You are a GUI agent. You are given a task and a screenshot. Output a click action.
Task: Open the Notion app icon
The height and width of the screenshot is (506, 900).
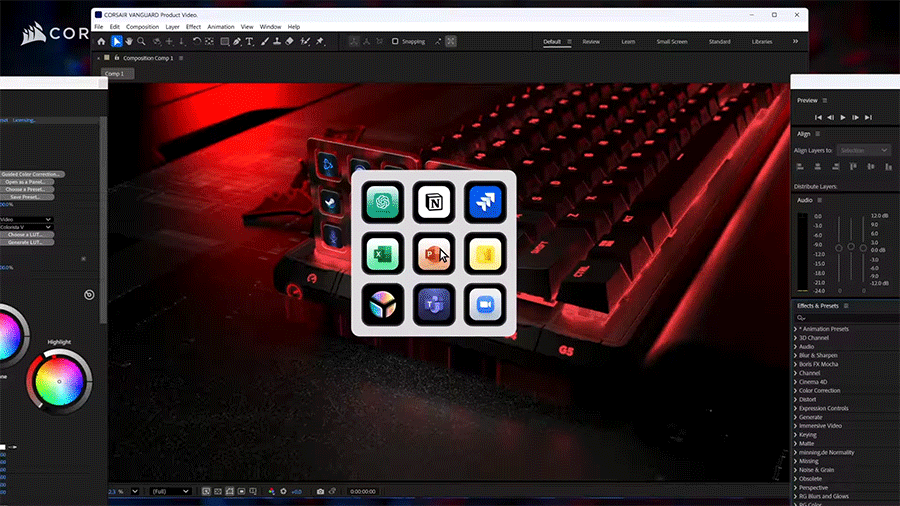coord(434,203)
